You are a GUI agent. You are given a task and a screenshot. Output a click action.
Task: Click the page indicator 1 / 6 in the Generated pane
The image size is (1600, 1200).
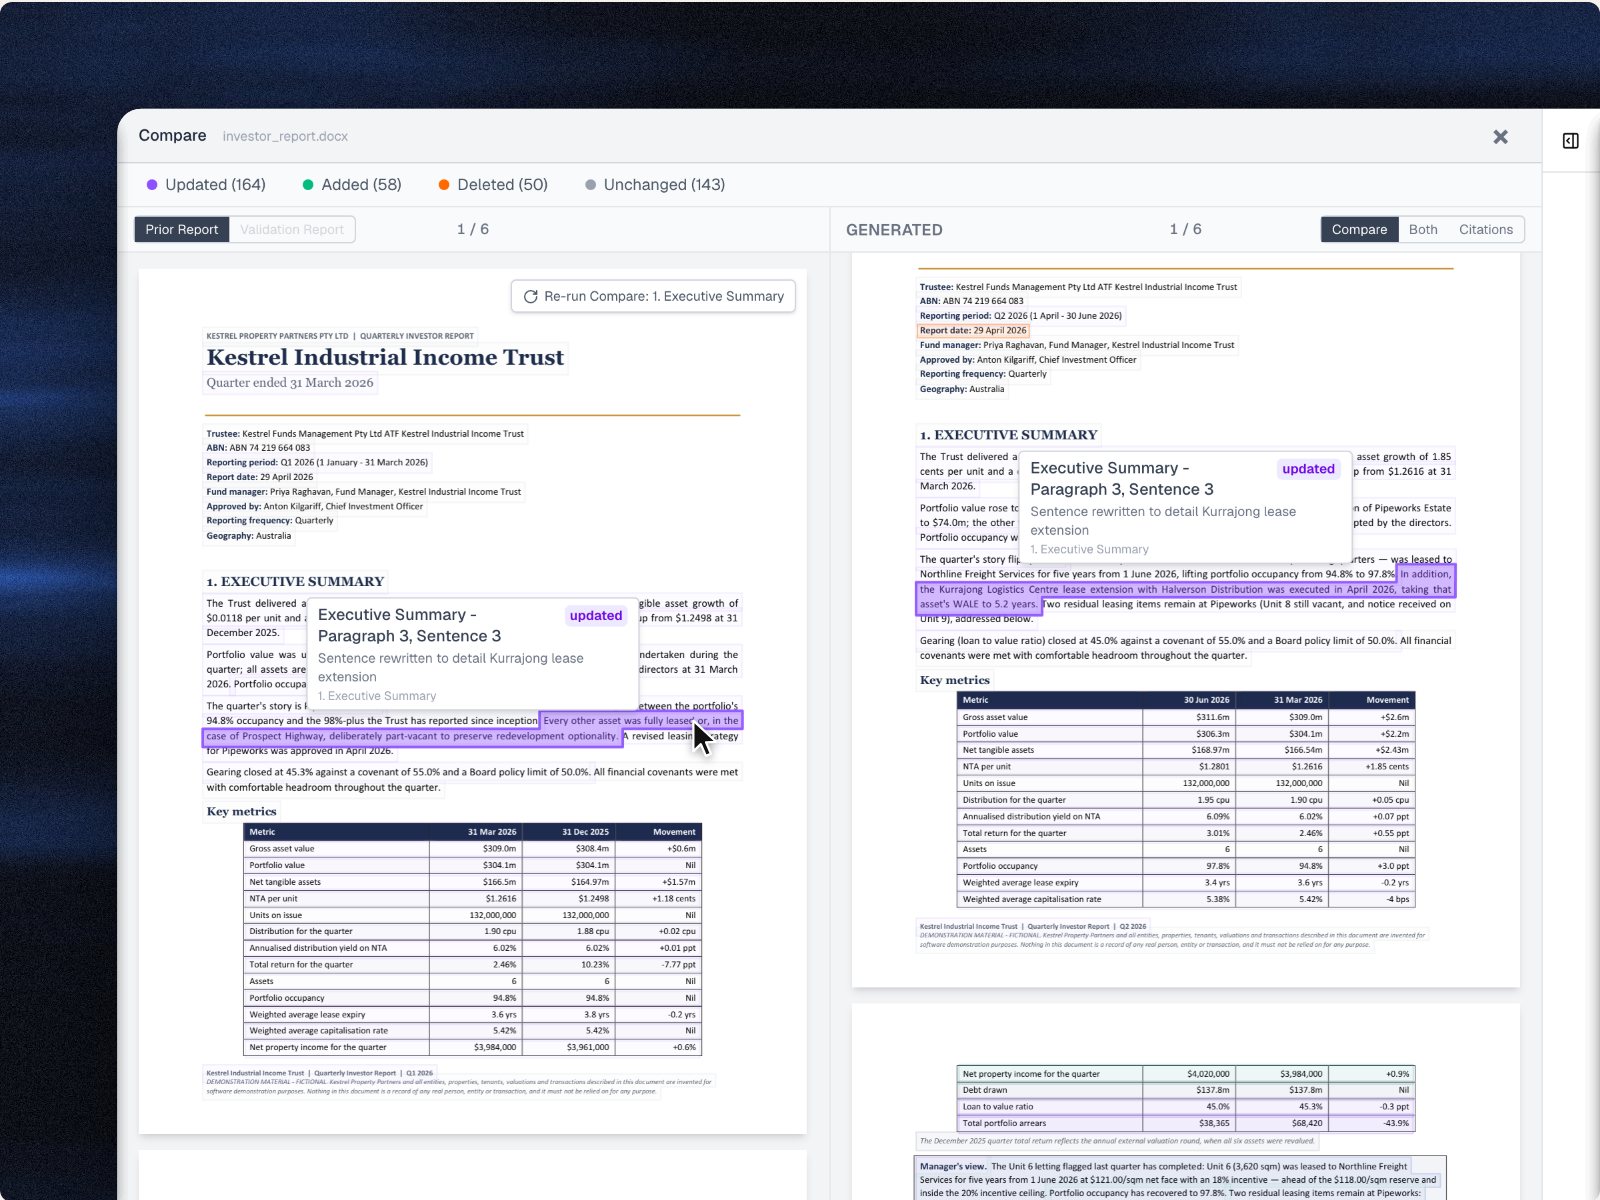[1186, 229]
